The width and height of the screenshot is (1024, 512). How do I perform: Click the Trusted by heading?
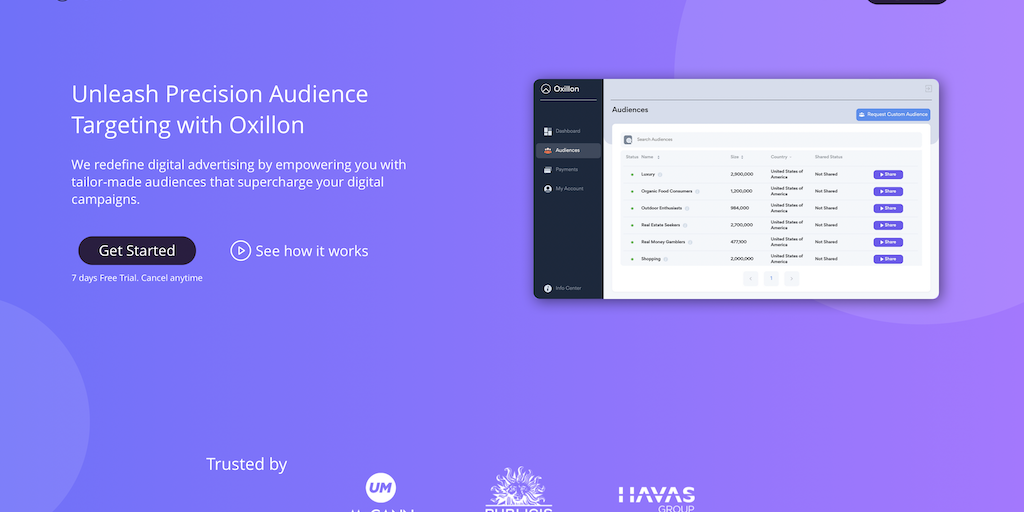[247, 464]
